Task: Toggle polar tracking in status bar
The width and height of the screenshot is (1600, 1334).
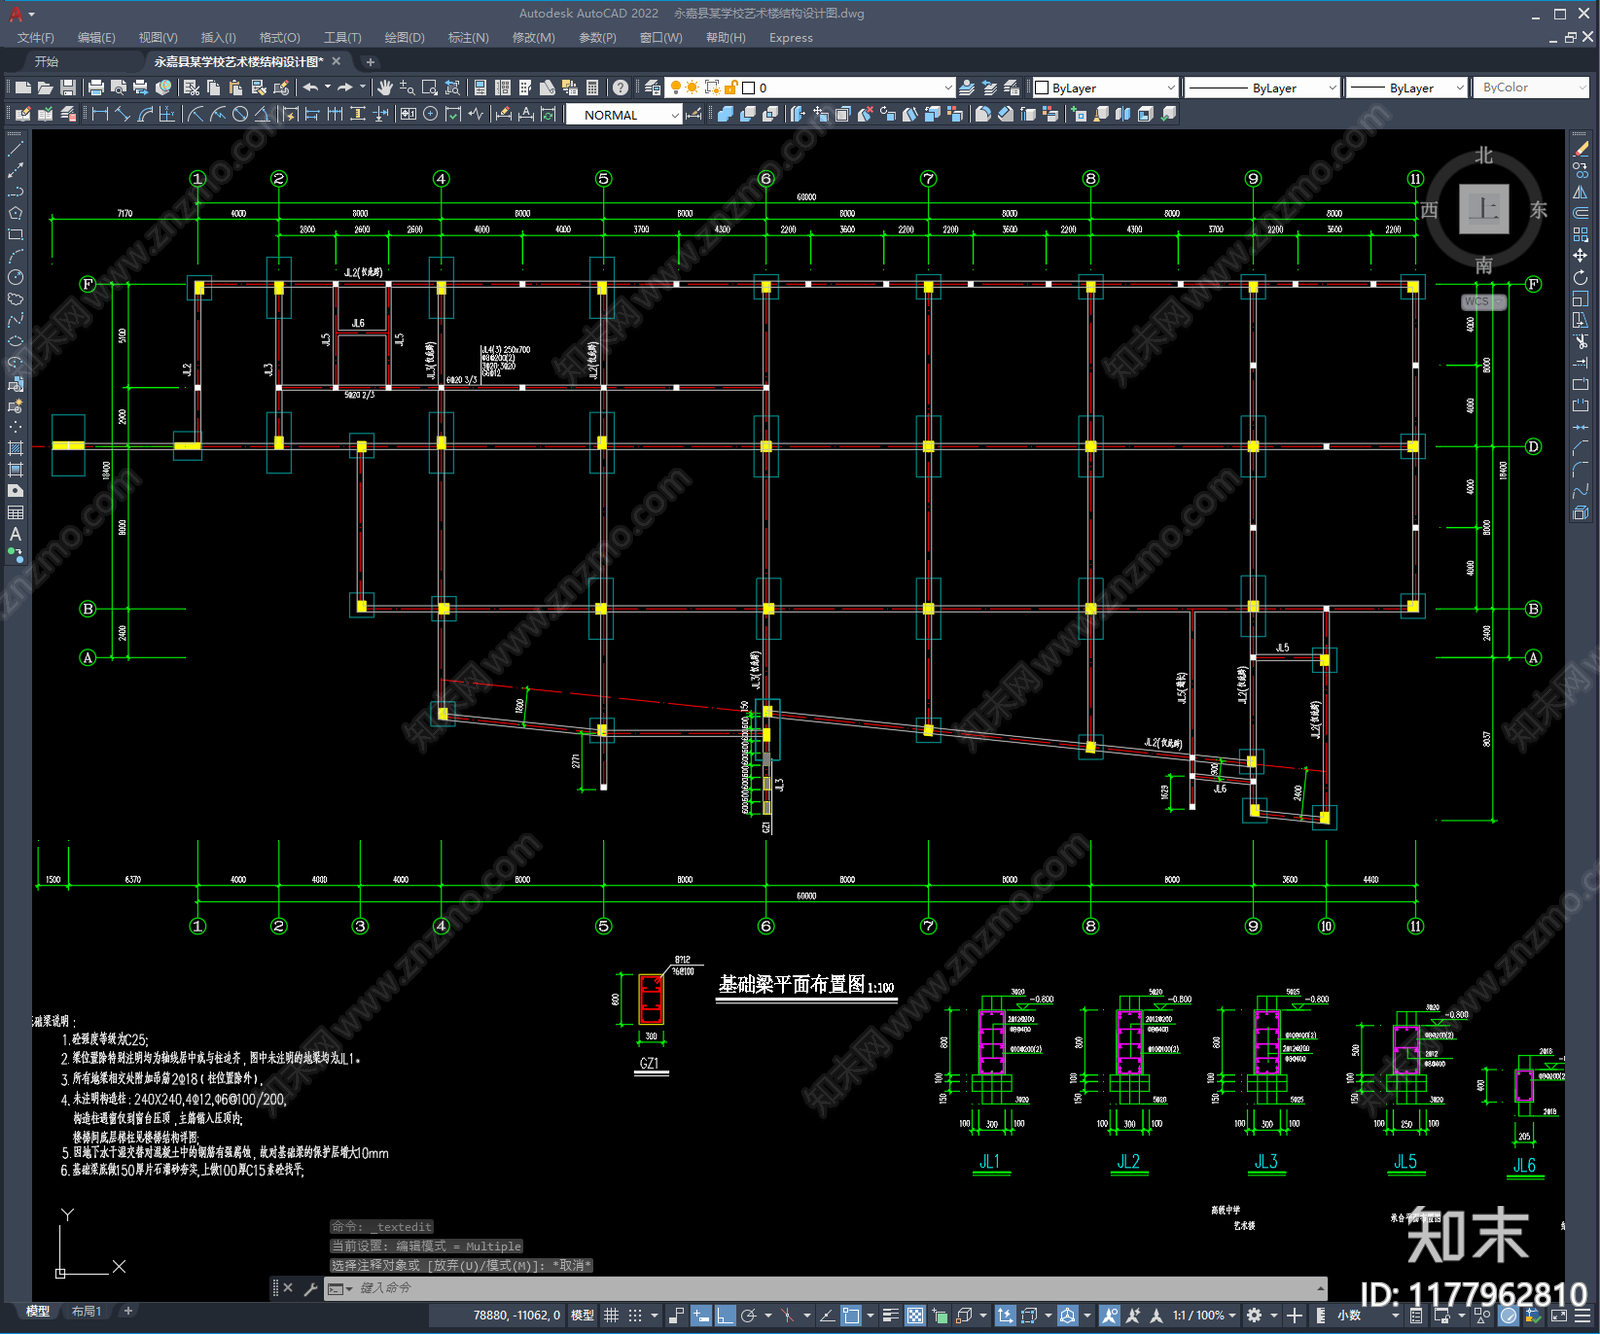Action: point(749,1315)
